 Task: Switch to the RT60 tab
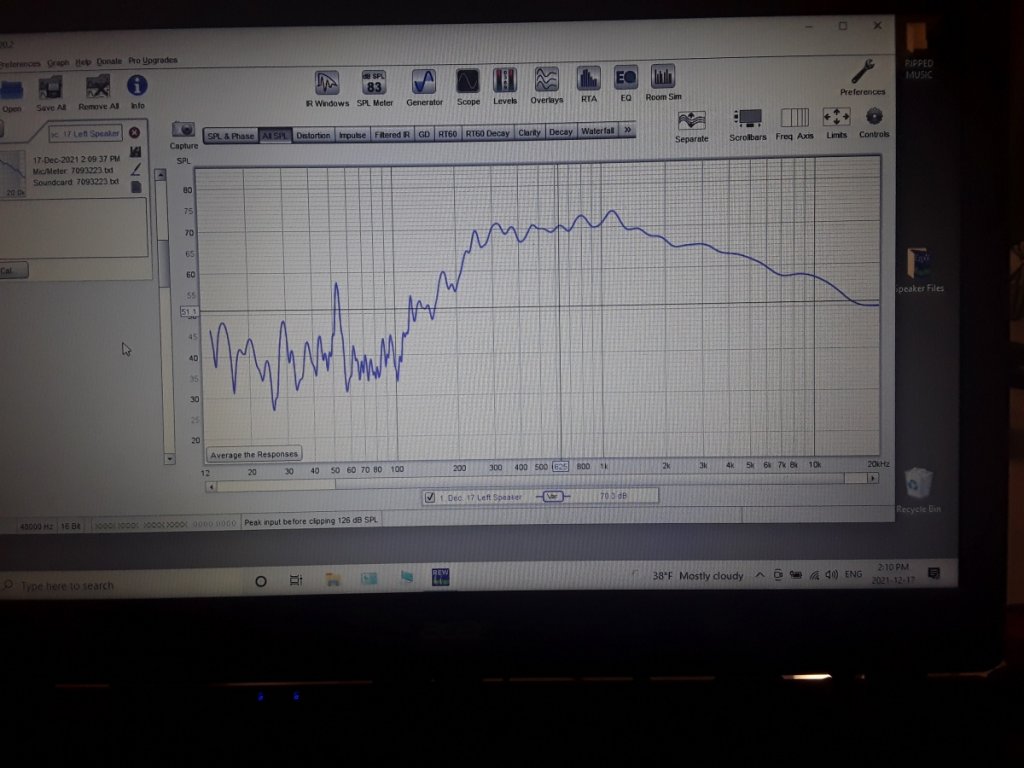pos(447,134)
